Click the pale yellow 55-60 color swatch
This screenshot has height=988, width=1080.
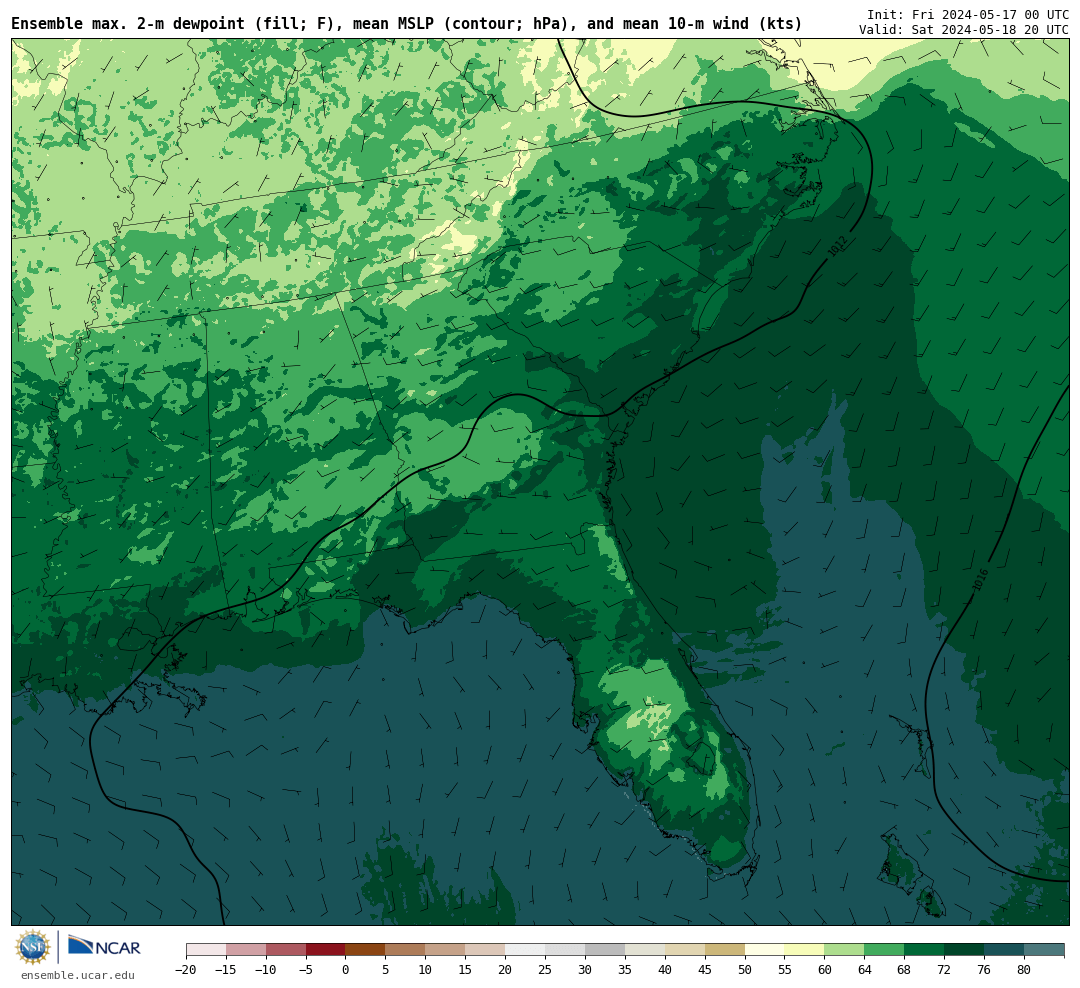pyautogui.click(x=804, y=950)
